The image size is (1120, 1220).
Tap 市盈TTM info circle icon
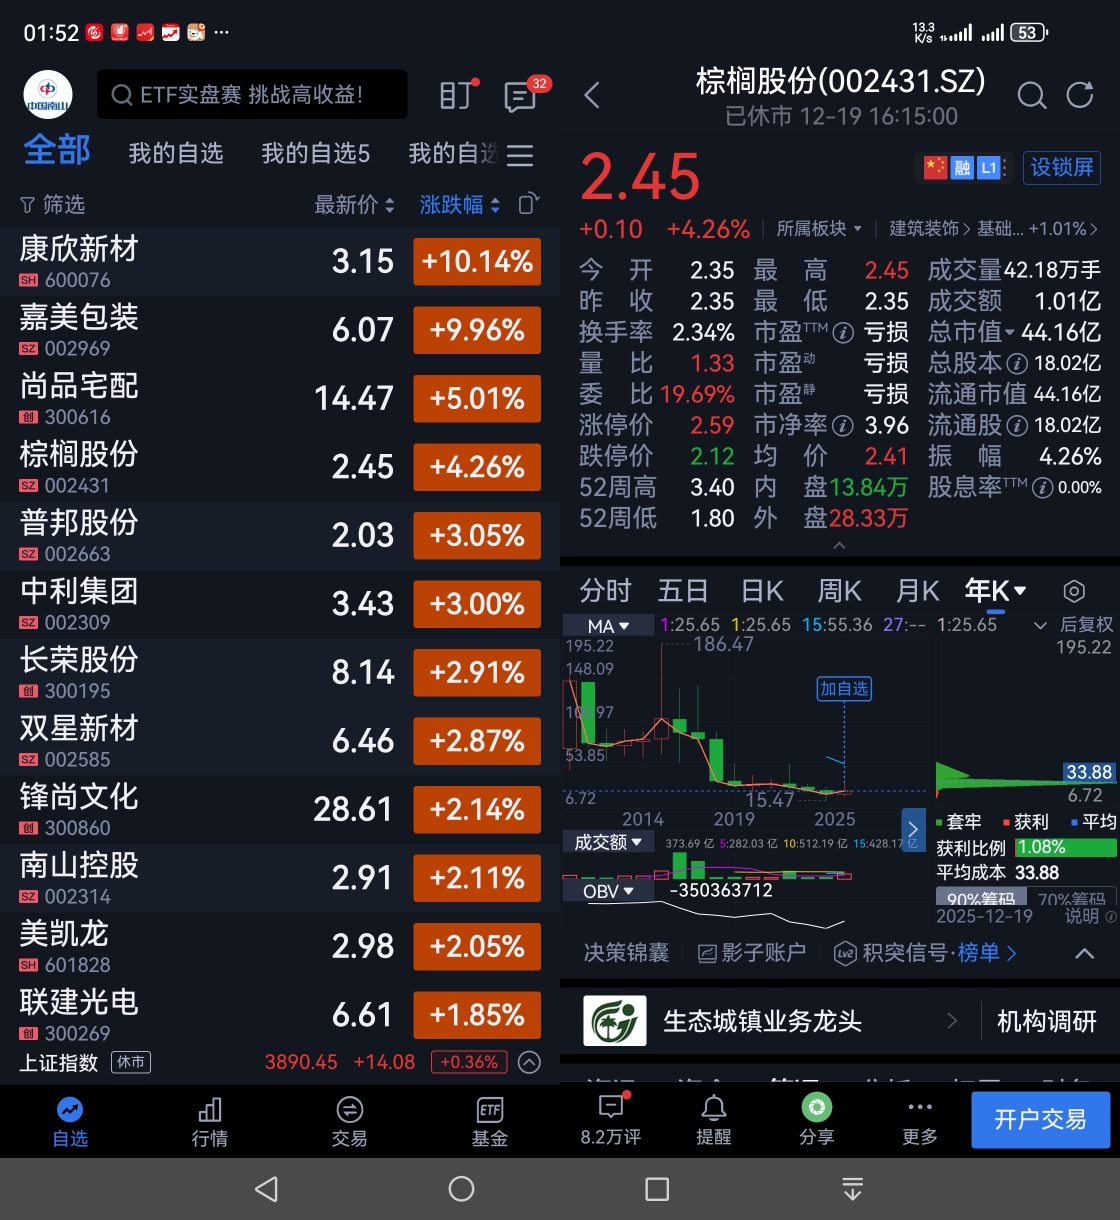pyautogui.click(x=843, y=333)
